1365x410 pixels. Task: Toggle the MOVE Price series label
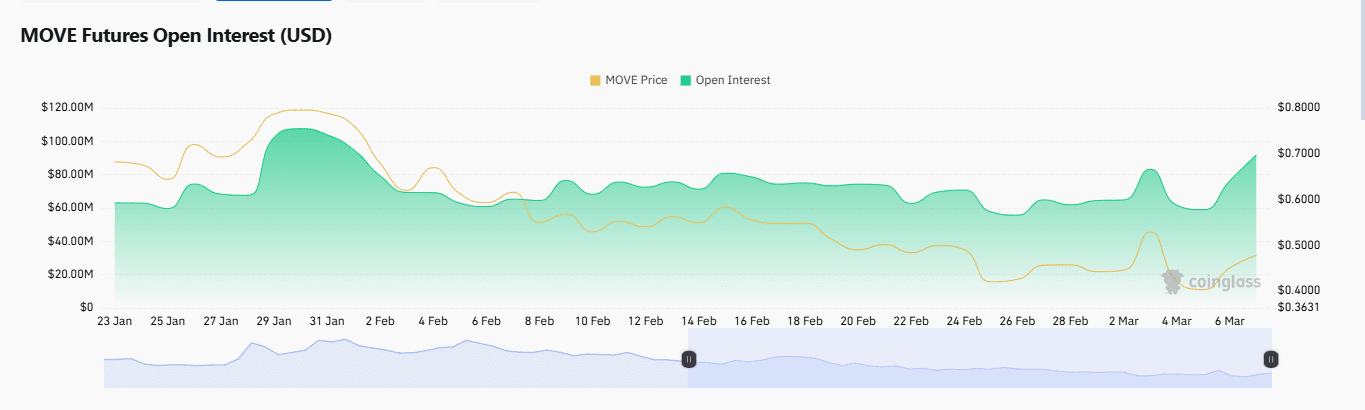pyautogui.click(x=636, y=80)
